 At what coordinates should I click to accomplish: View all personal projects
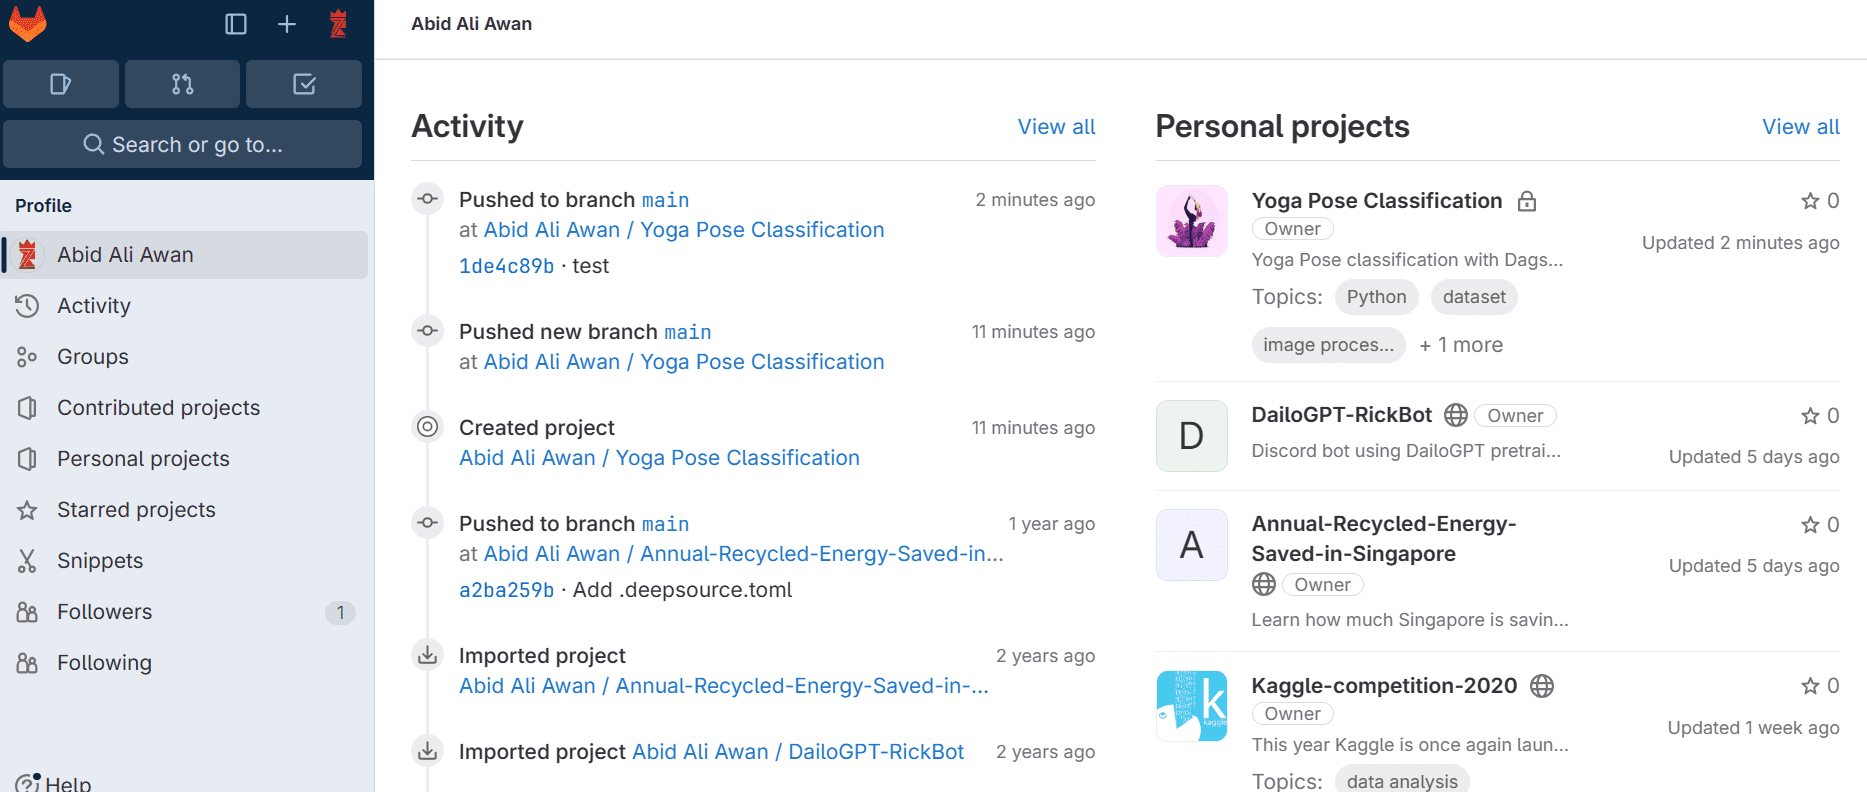1800,127
